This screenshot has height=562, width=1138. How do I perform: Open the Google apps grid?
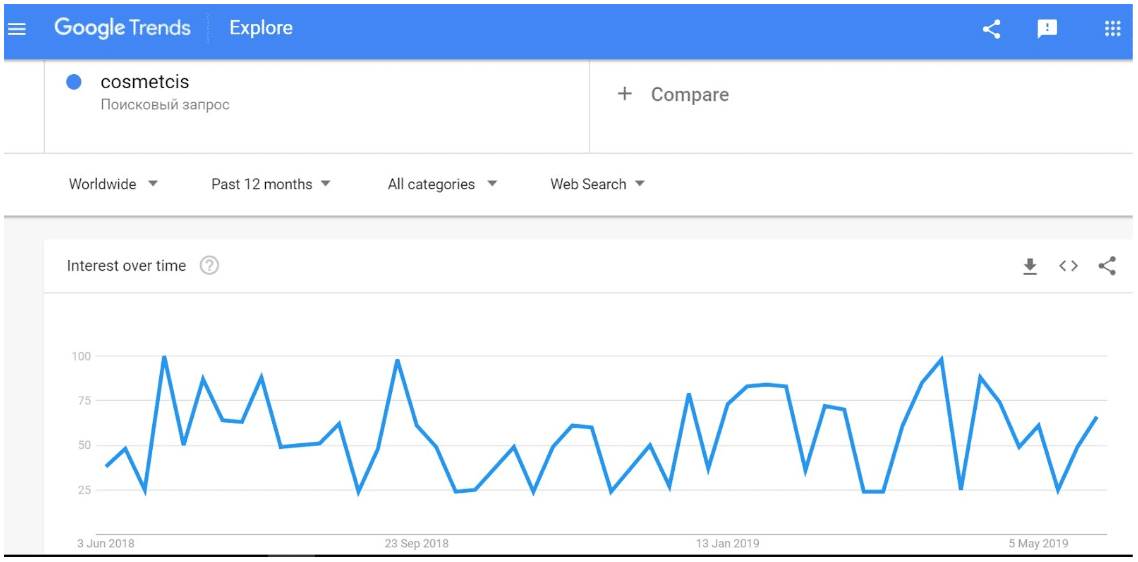coord(1112,29)
